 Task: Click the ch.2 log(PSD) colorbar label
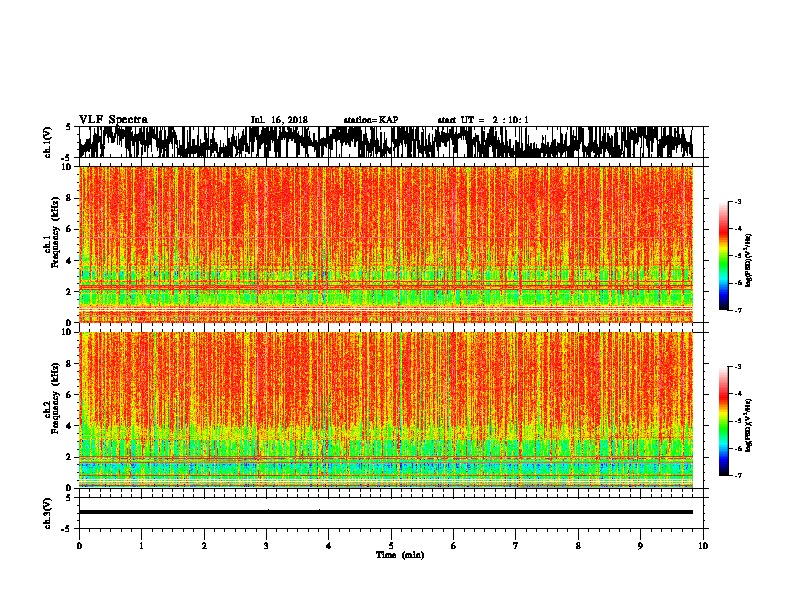749,425
